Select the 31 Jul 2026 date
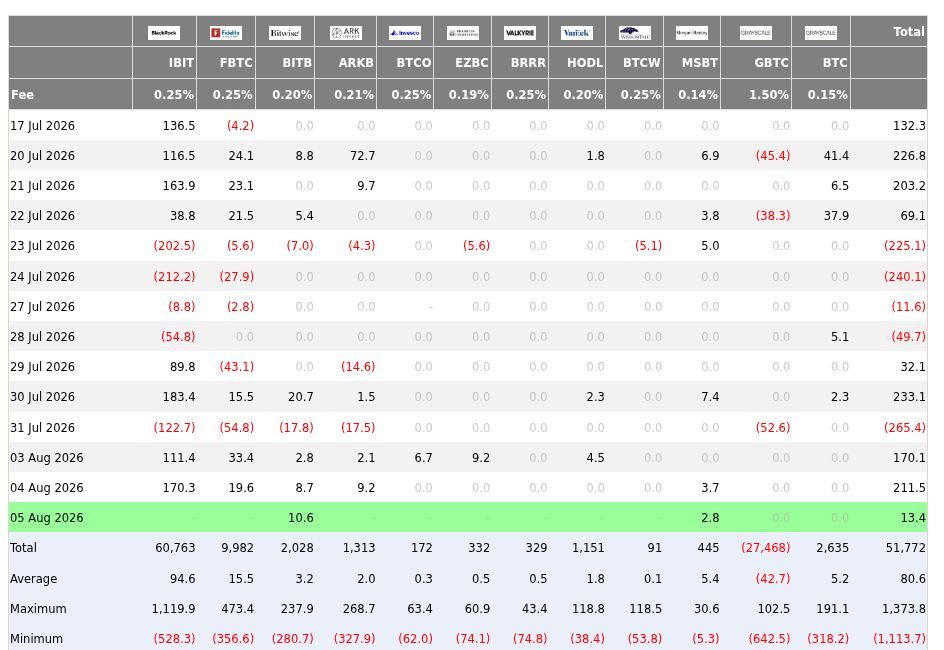Image resolution: width=944 pixels, height=650 pixels. pyautogui.click(x=43, y=428)
